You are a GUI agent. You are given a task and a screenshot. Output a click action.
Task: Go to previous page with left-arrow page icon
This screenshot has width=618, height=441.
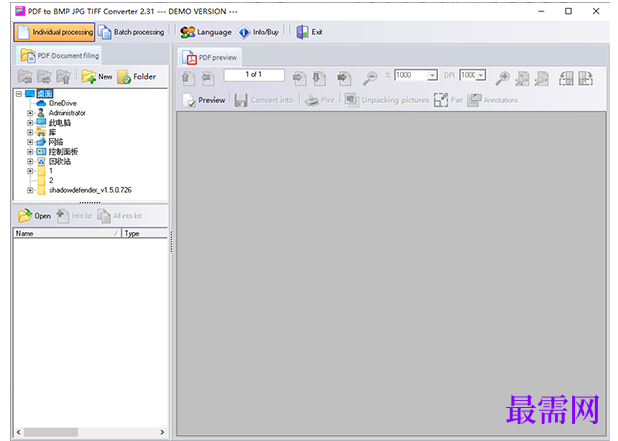[207, 78]
